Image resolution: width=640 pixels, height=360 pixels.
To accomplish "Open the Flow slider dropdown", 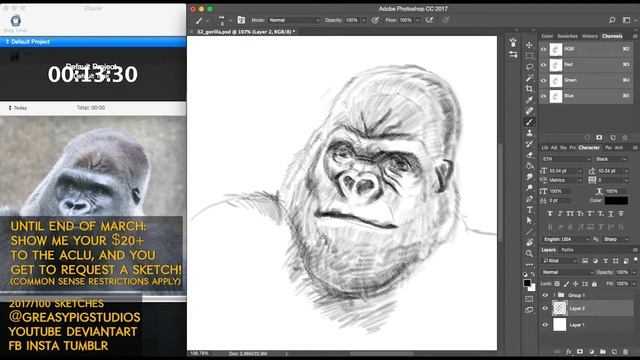I will click(x=417, y=20).
